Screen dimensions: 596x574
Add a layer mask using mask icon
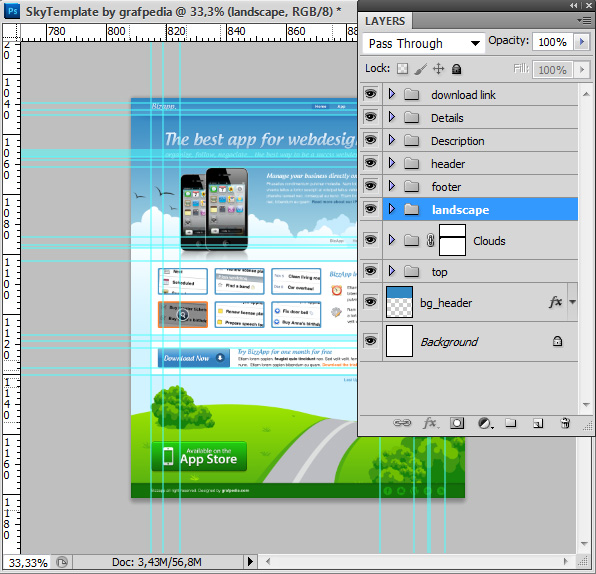click(457, 423)
